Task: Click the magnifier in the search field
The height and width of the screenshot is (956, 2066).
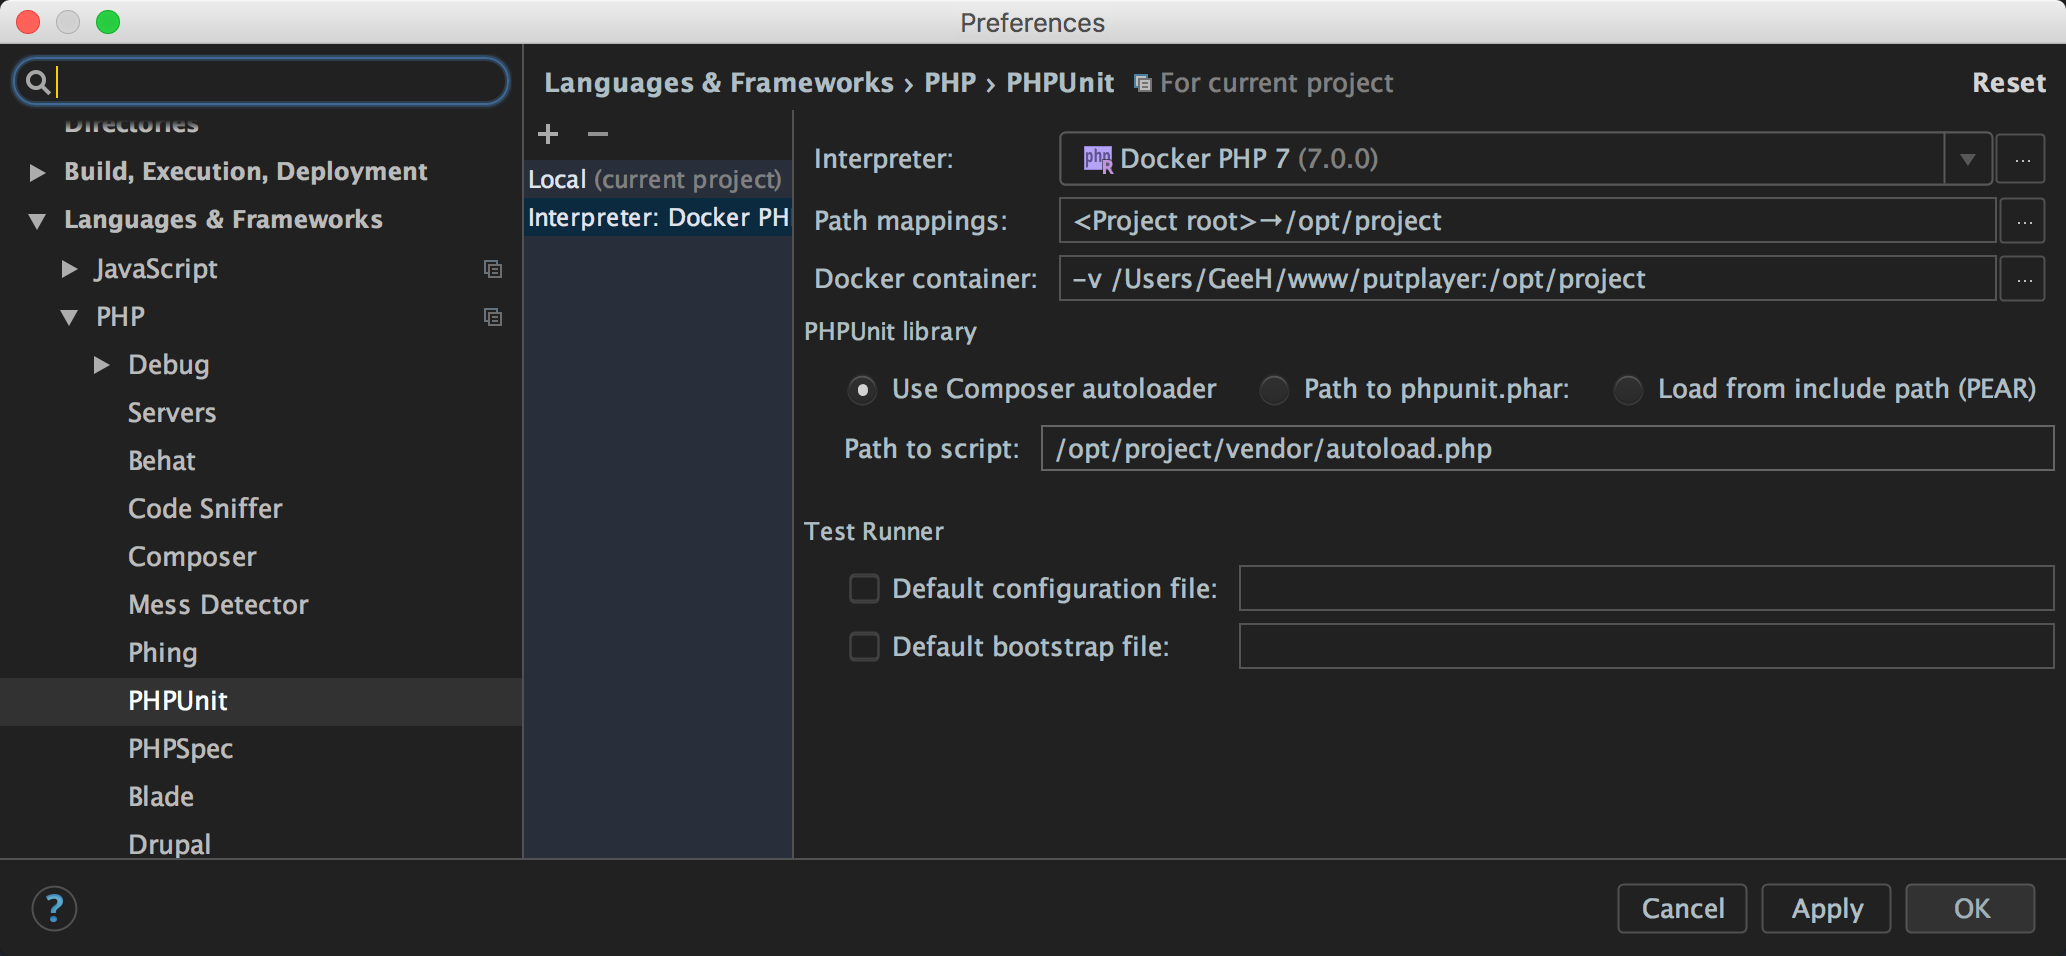Action: click(x=38, y=81)
